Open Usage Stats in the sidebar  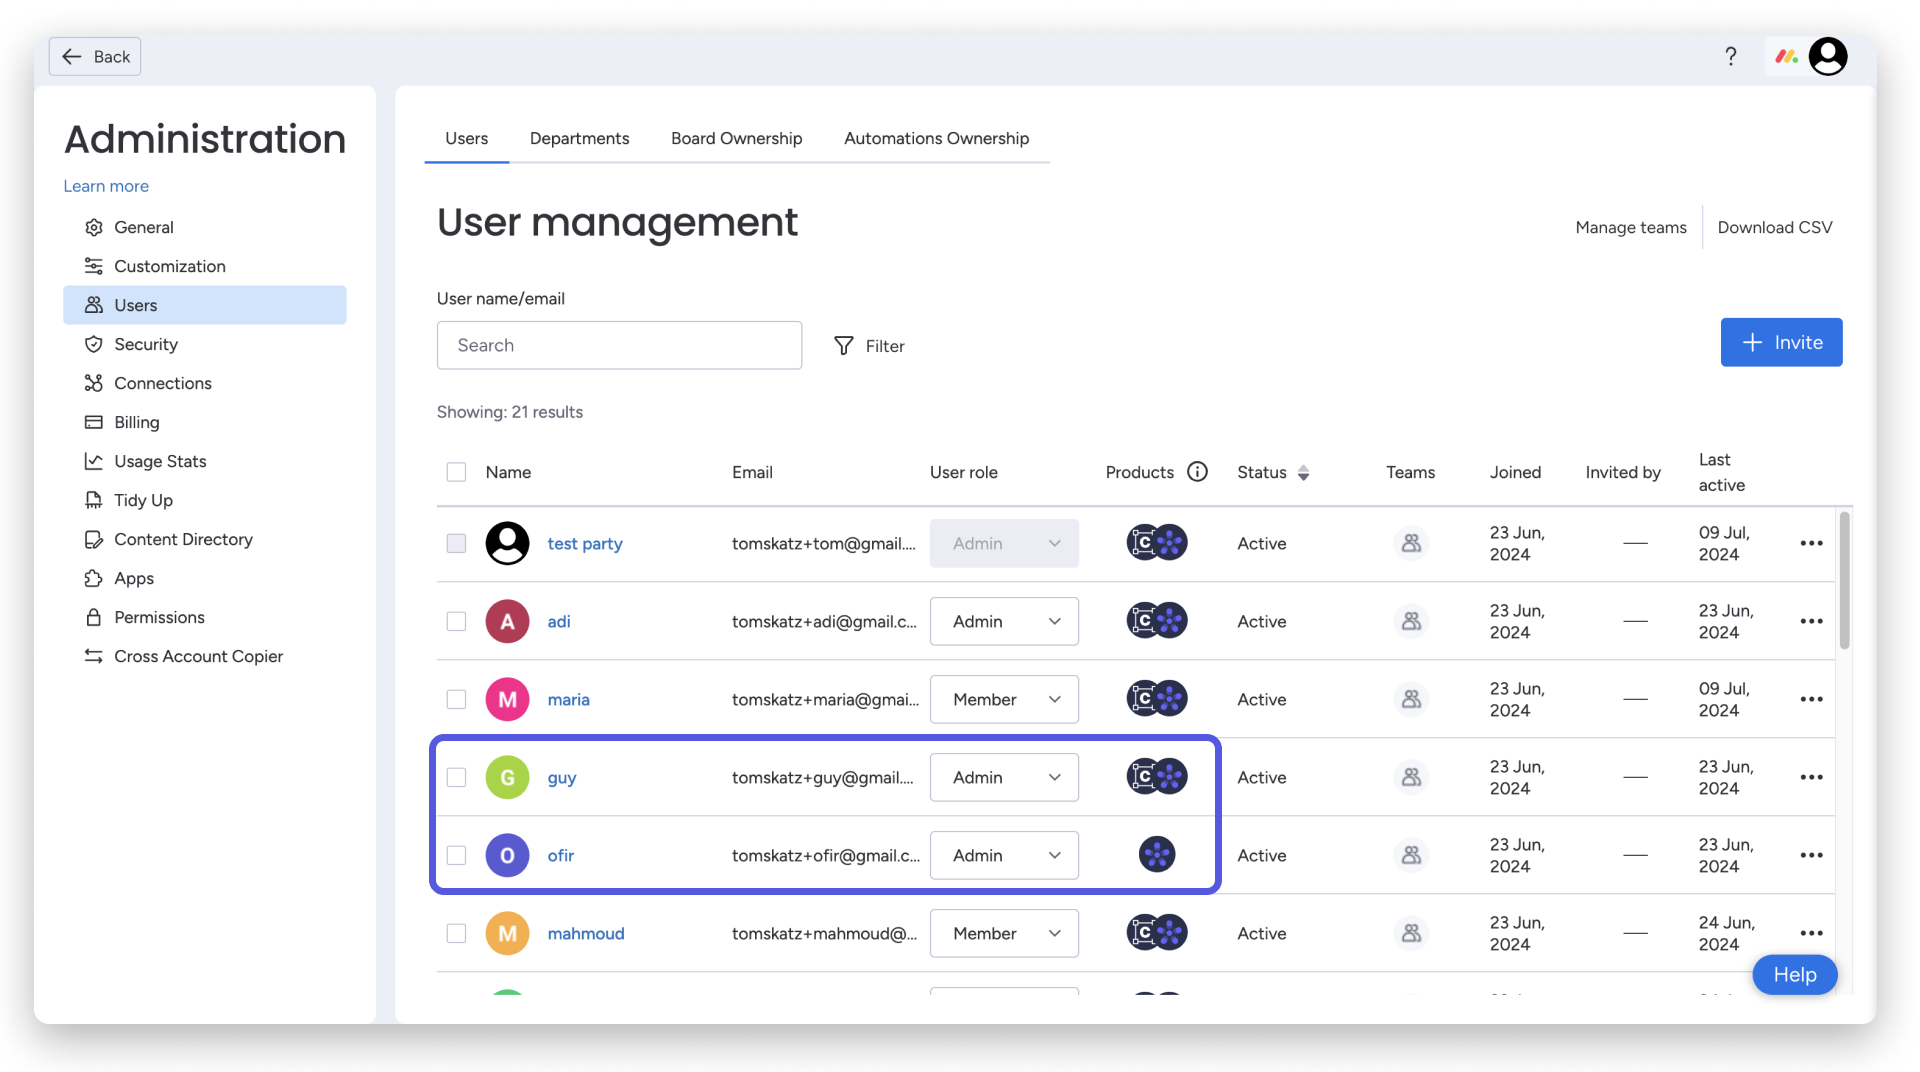205,461
